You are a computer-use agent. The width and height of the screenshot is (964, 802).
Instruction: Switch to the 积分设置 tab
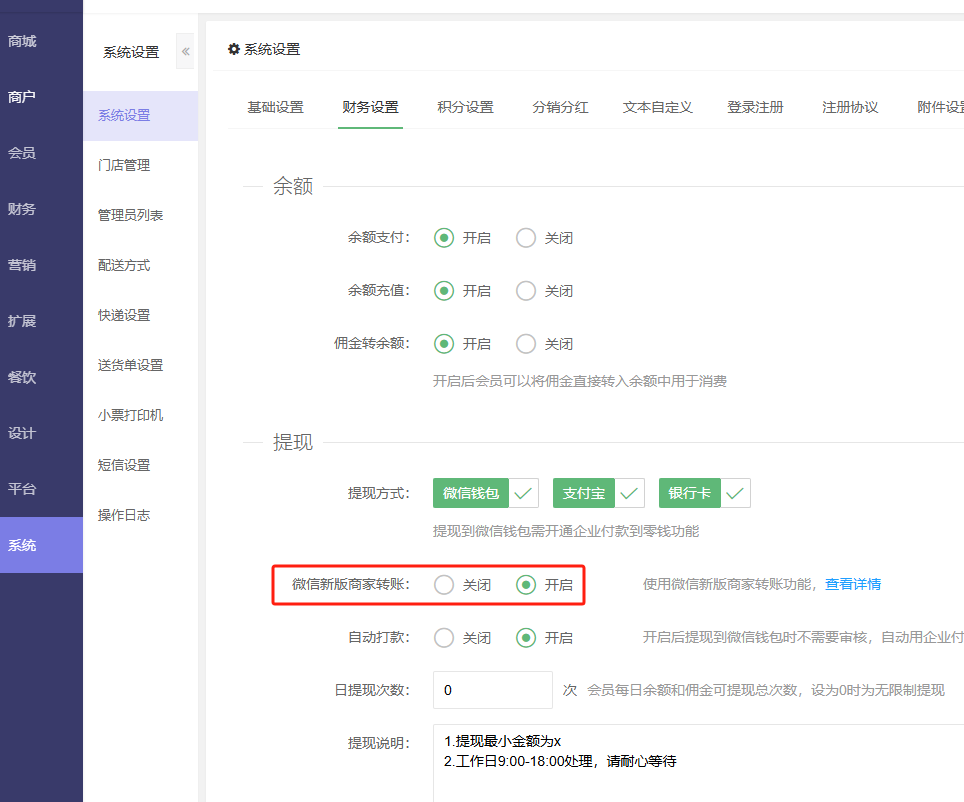point(465,107)
